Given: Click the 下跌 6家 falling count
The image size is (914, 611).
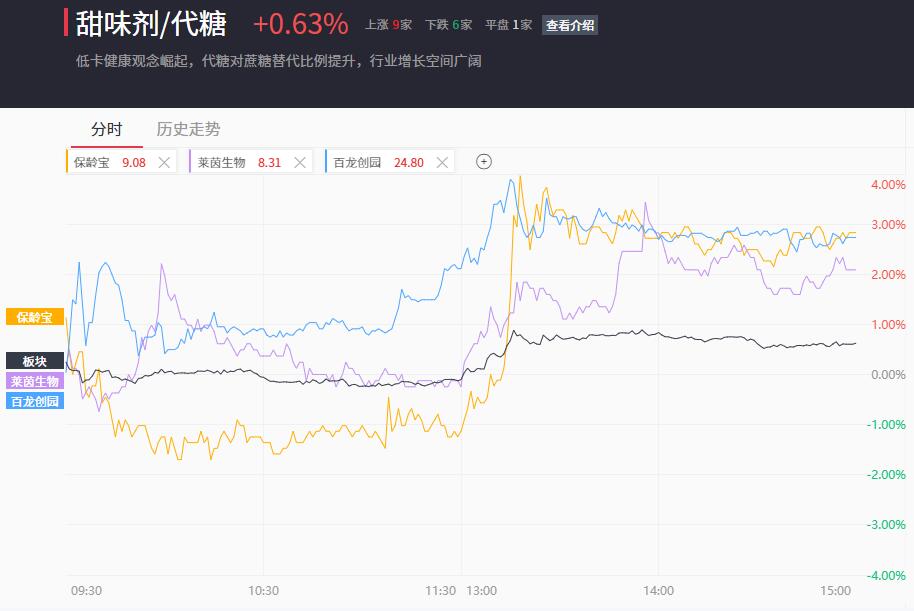Looking at the screenshot, I should click(x=448, y=25).
